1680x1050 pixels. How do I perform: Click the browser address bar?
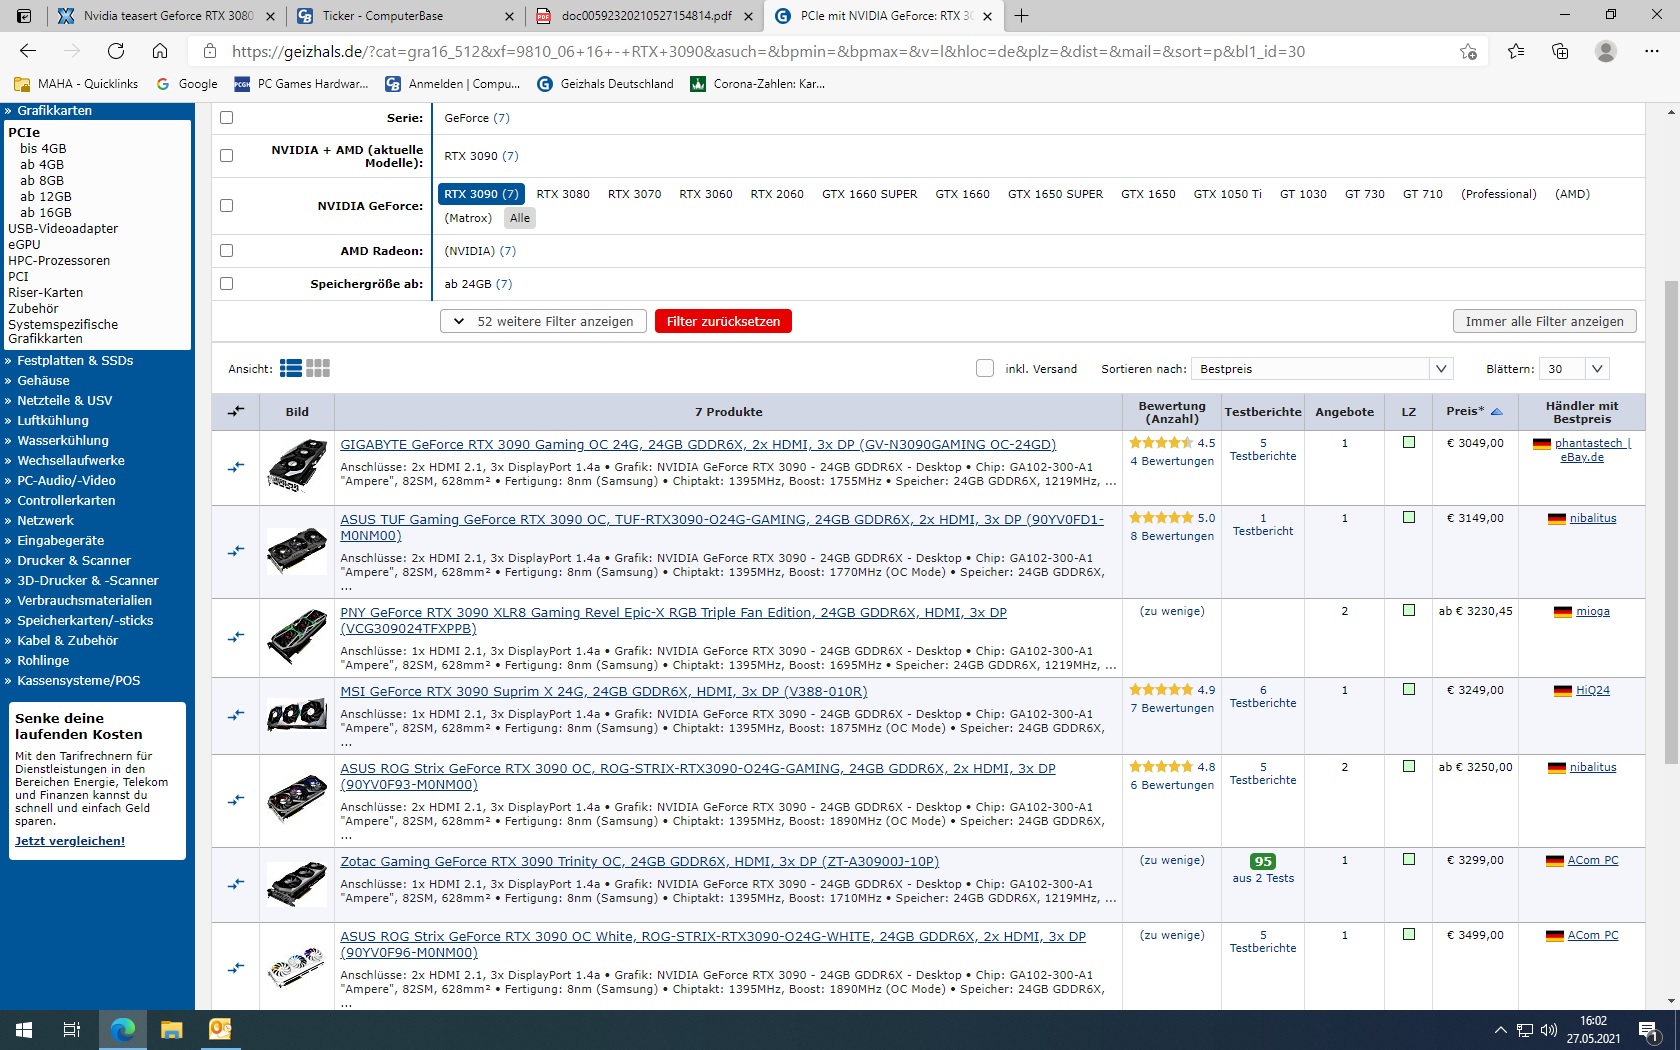[768, 51]
